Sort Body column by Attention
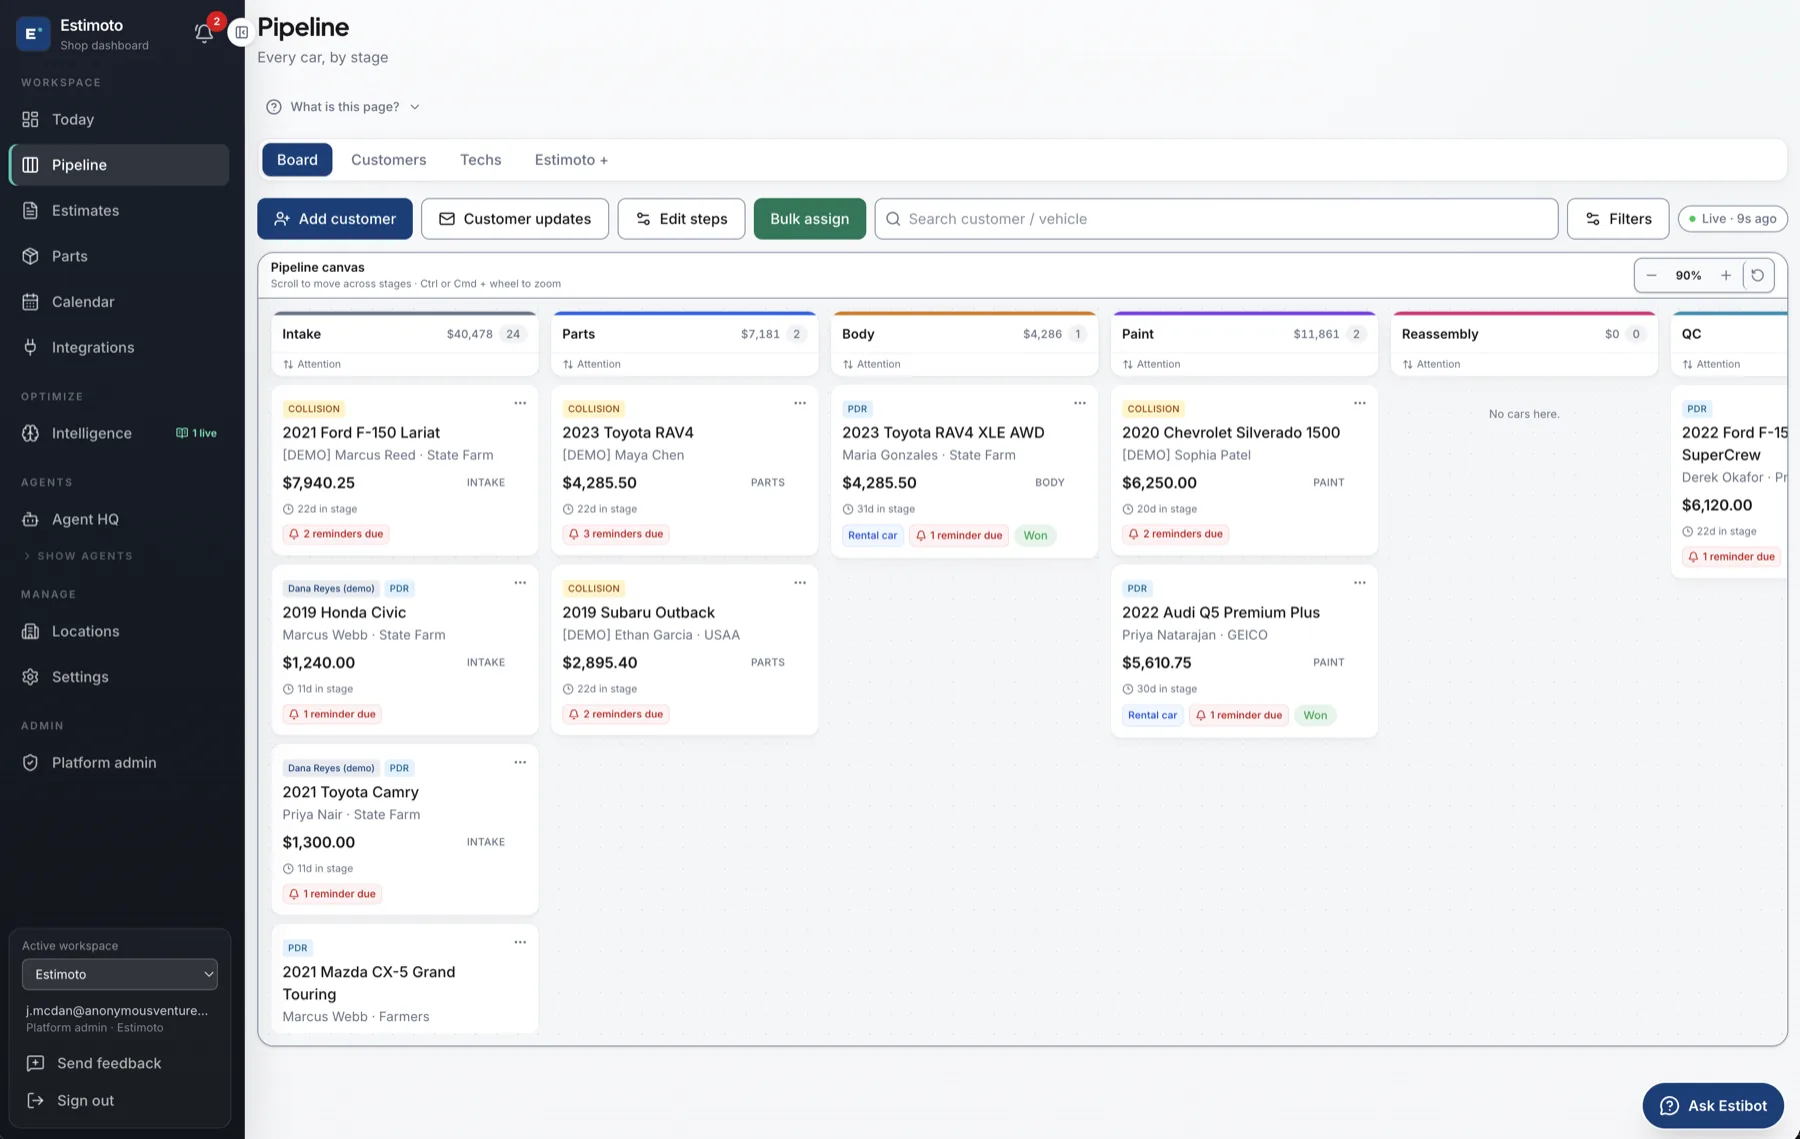1800x1139 pixels. click(x=872, y=364)
